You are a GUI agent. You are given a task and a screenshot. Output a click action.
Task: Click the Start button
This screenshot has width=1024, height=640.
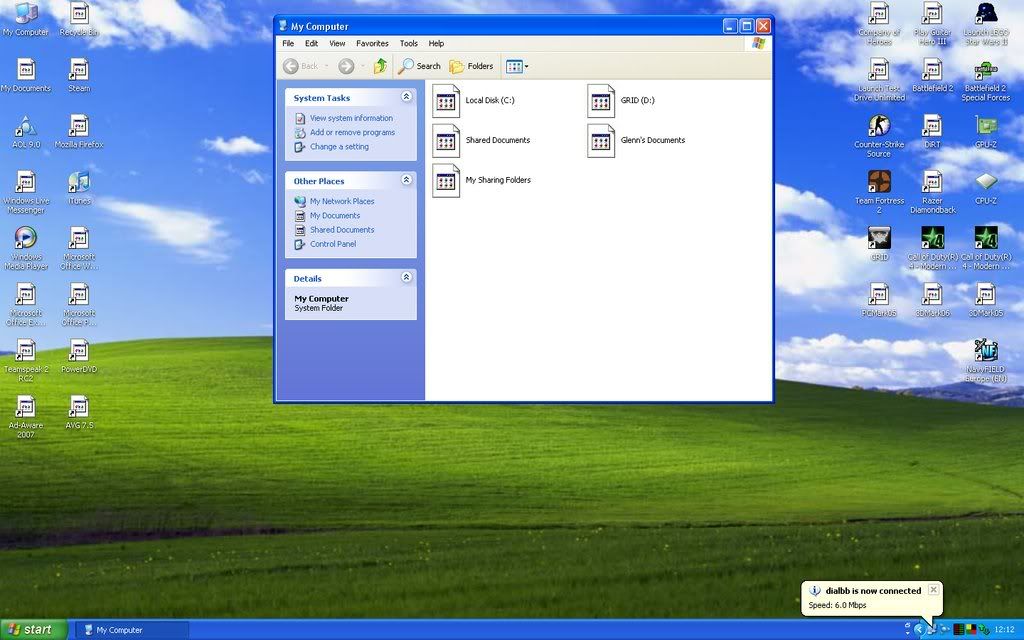(x=33, y=630)
